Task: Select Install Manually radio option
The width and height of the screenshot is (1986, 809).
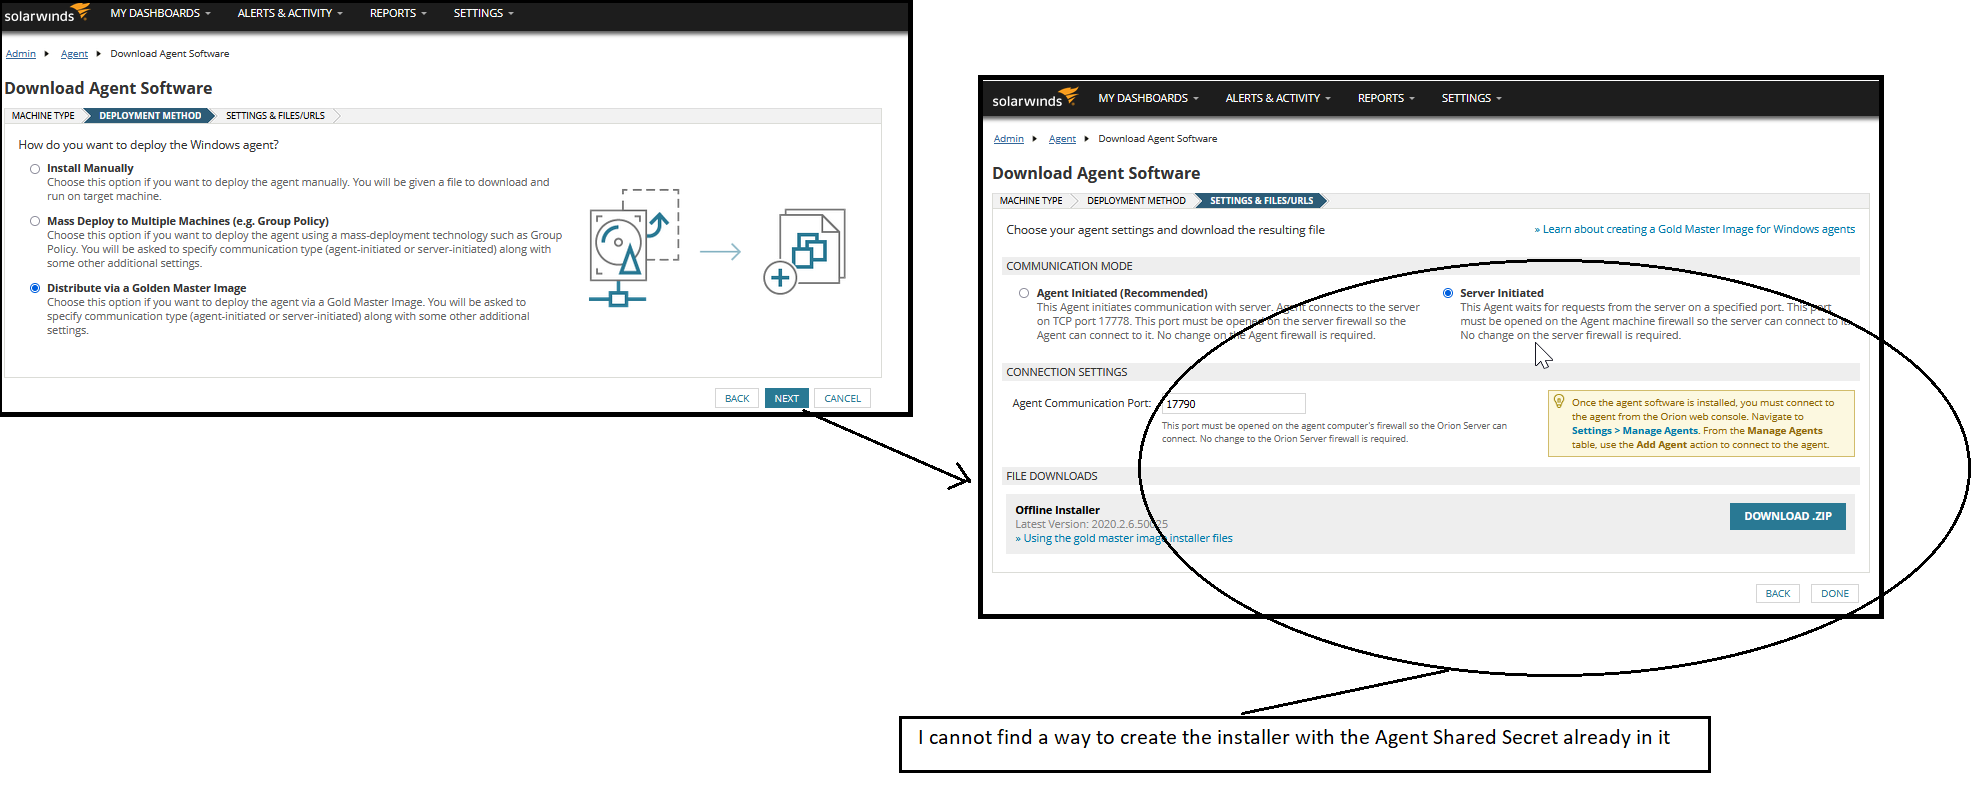Action: click(x=35, y=169)
